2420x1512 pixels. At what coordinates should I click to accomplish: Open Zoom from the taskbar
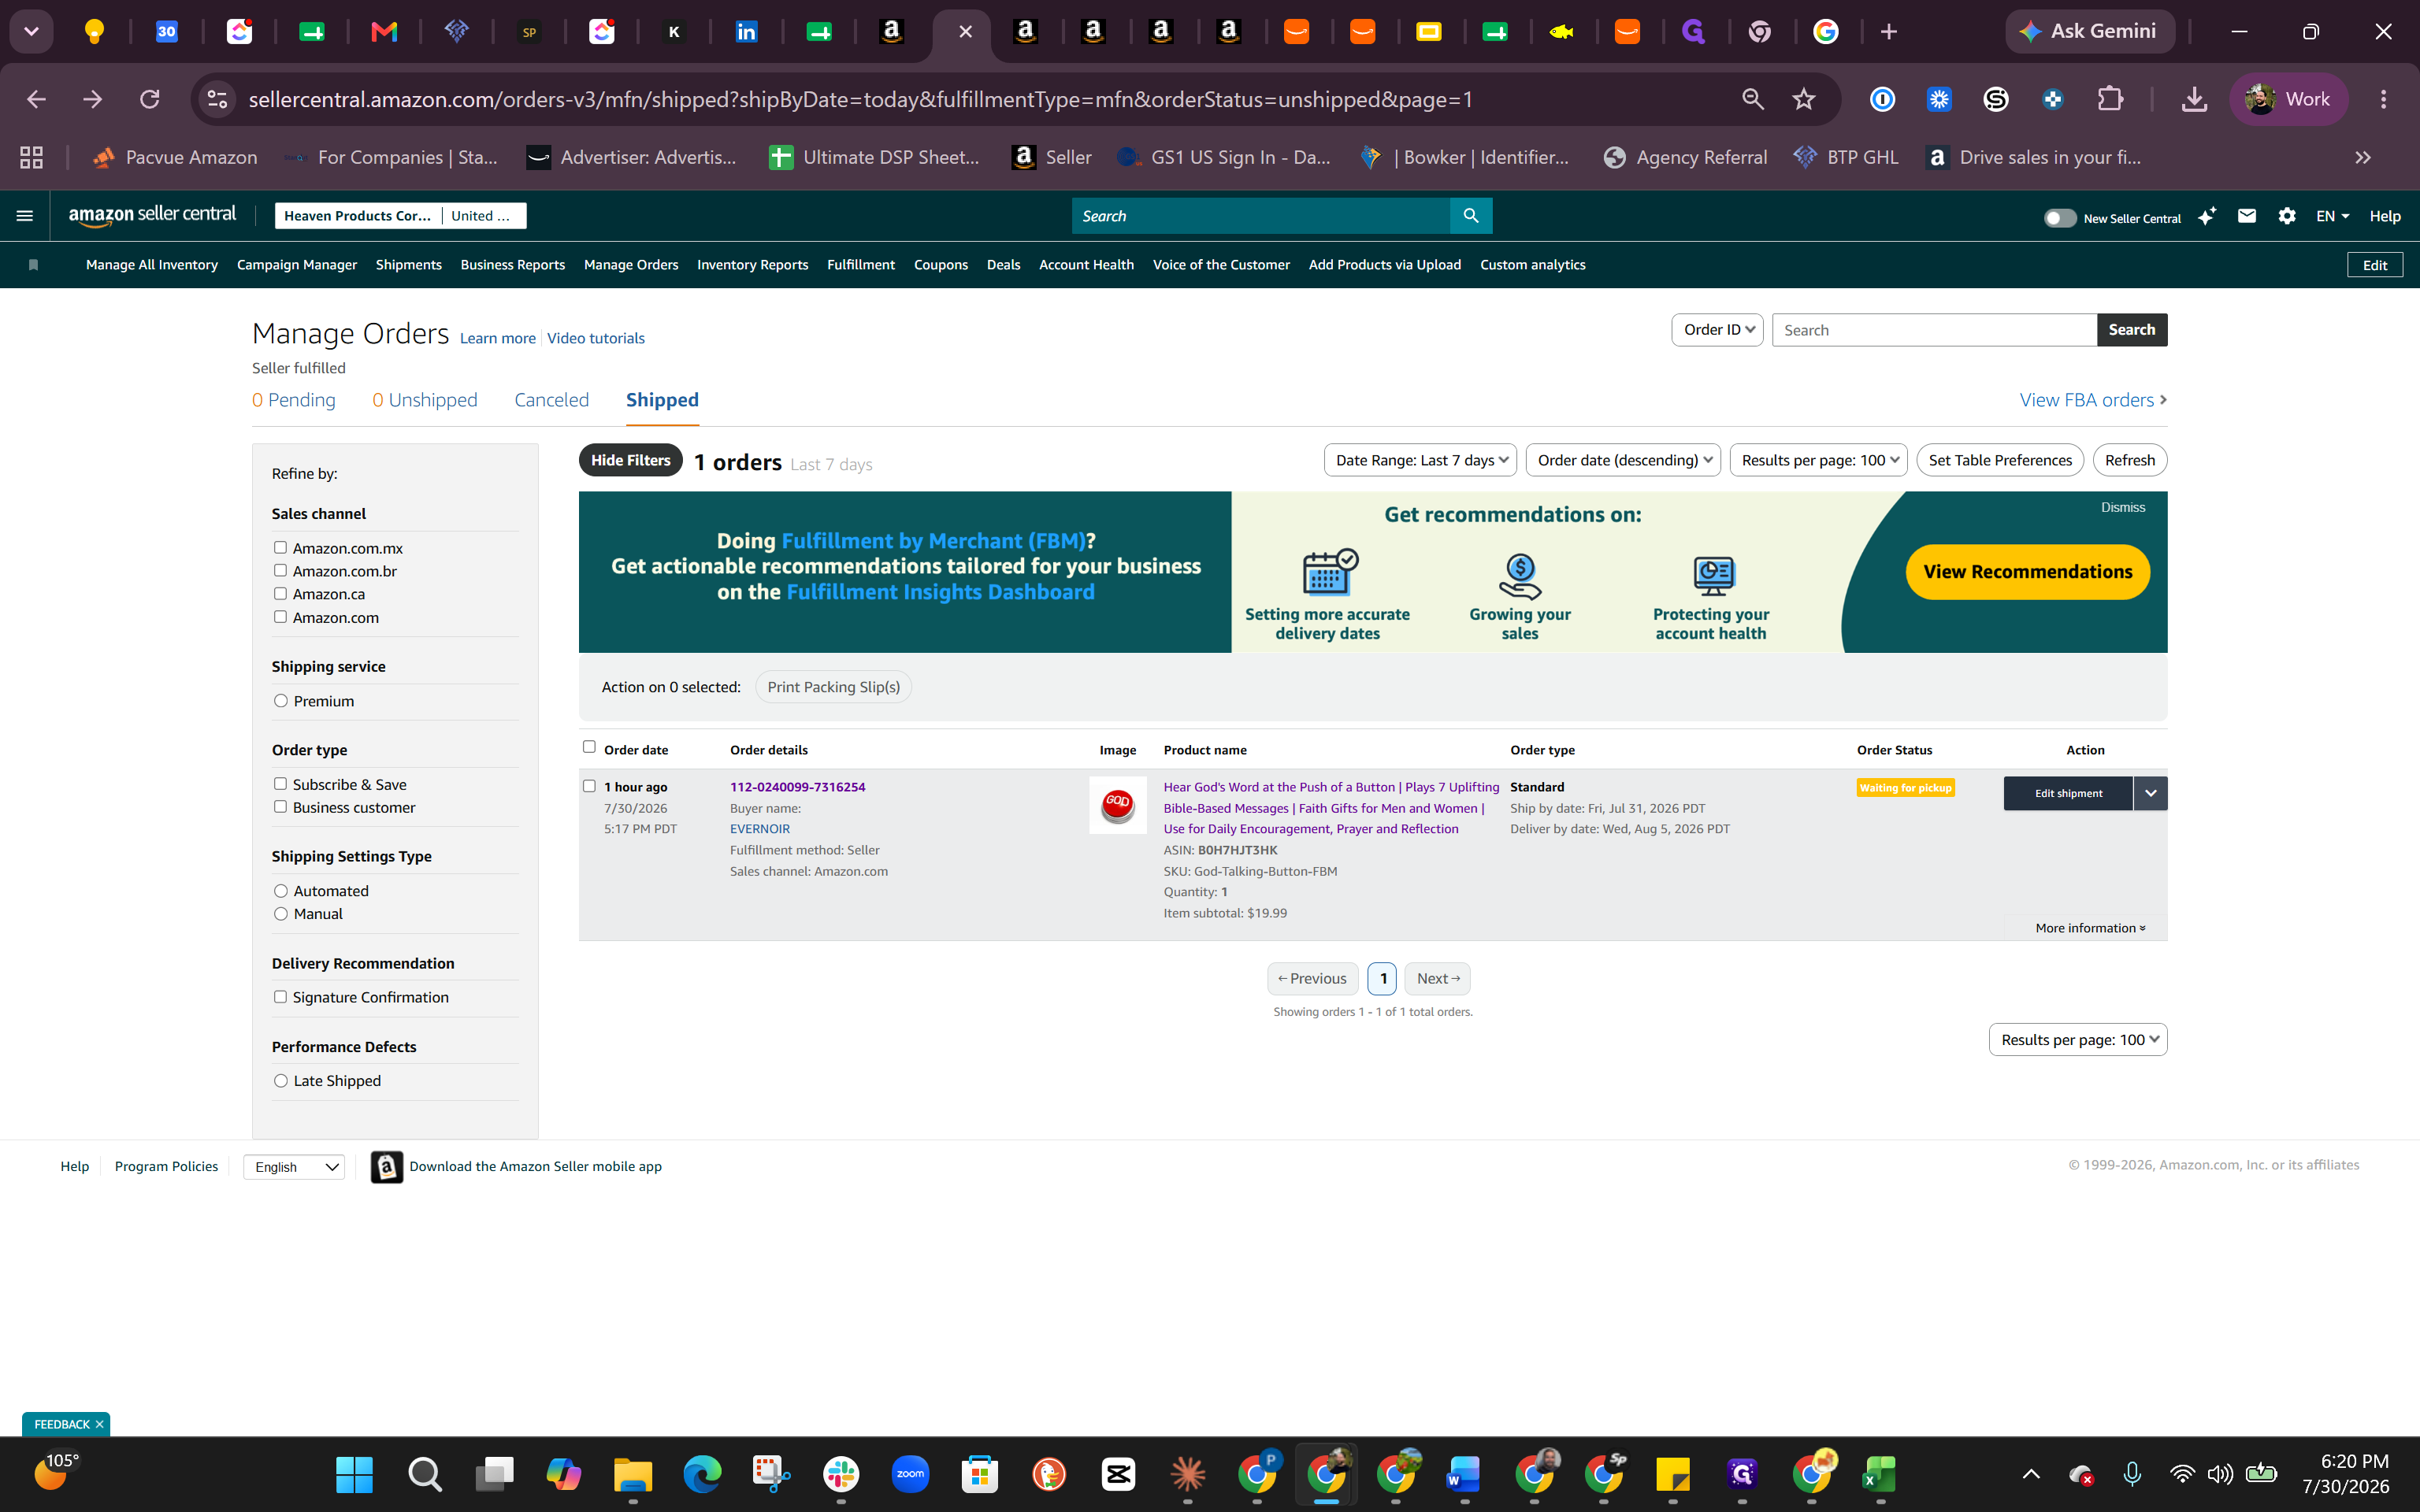pyautogui.click(x=910, y=1474)
